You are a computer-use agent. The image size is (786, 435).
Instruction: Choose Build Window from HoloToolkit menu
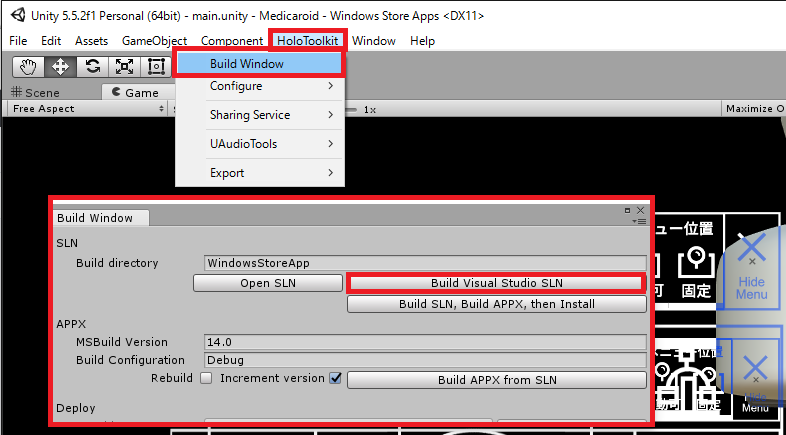click(260, 64)
